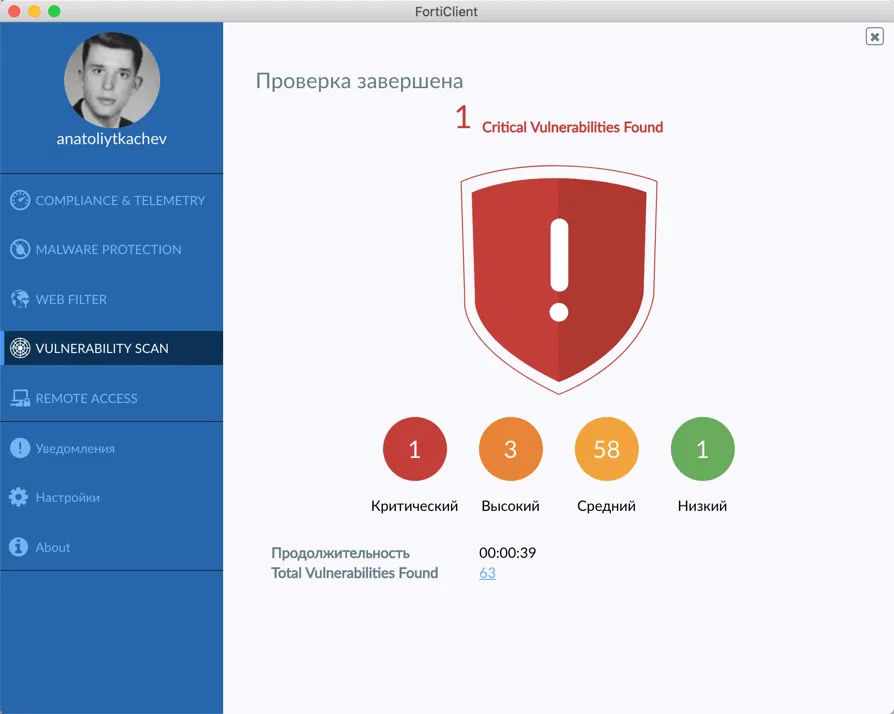The height and width of the screenshot is (714, 894).
Task: Click the username anatoliytkachev
Action: click(x=112, y=139)
